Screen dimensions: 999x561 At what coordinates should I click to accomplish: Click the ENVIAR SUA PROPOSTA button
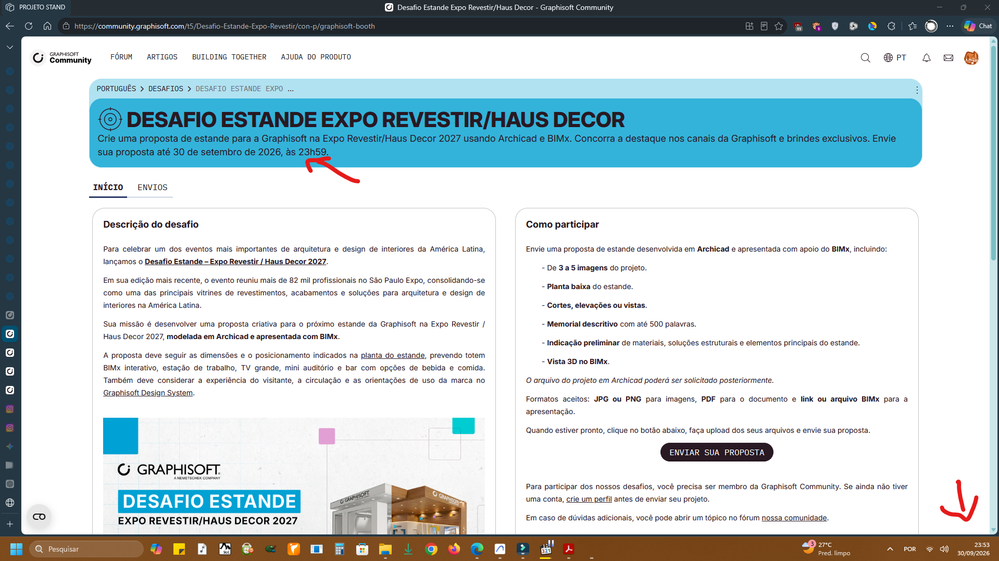(x=717, y=452)
